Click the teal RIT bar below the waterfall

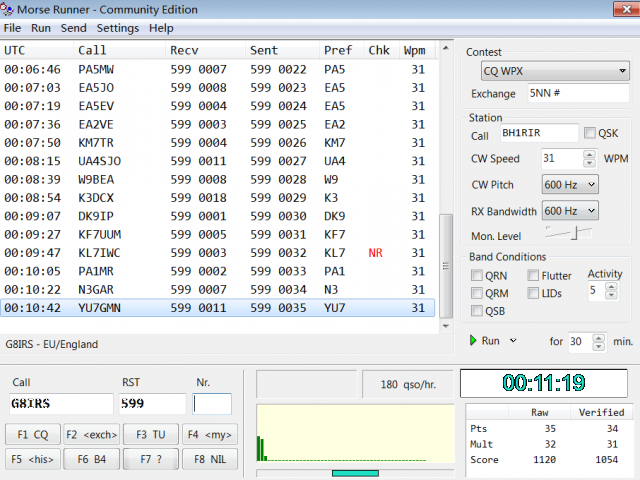click(355, 473)
